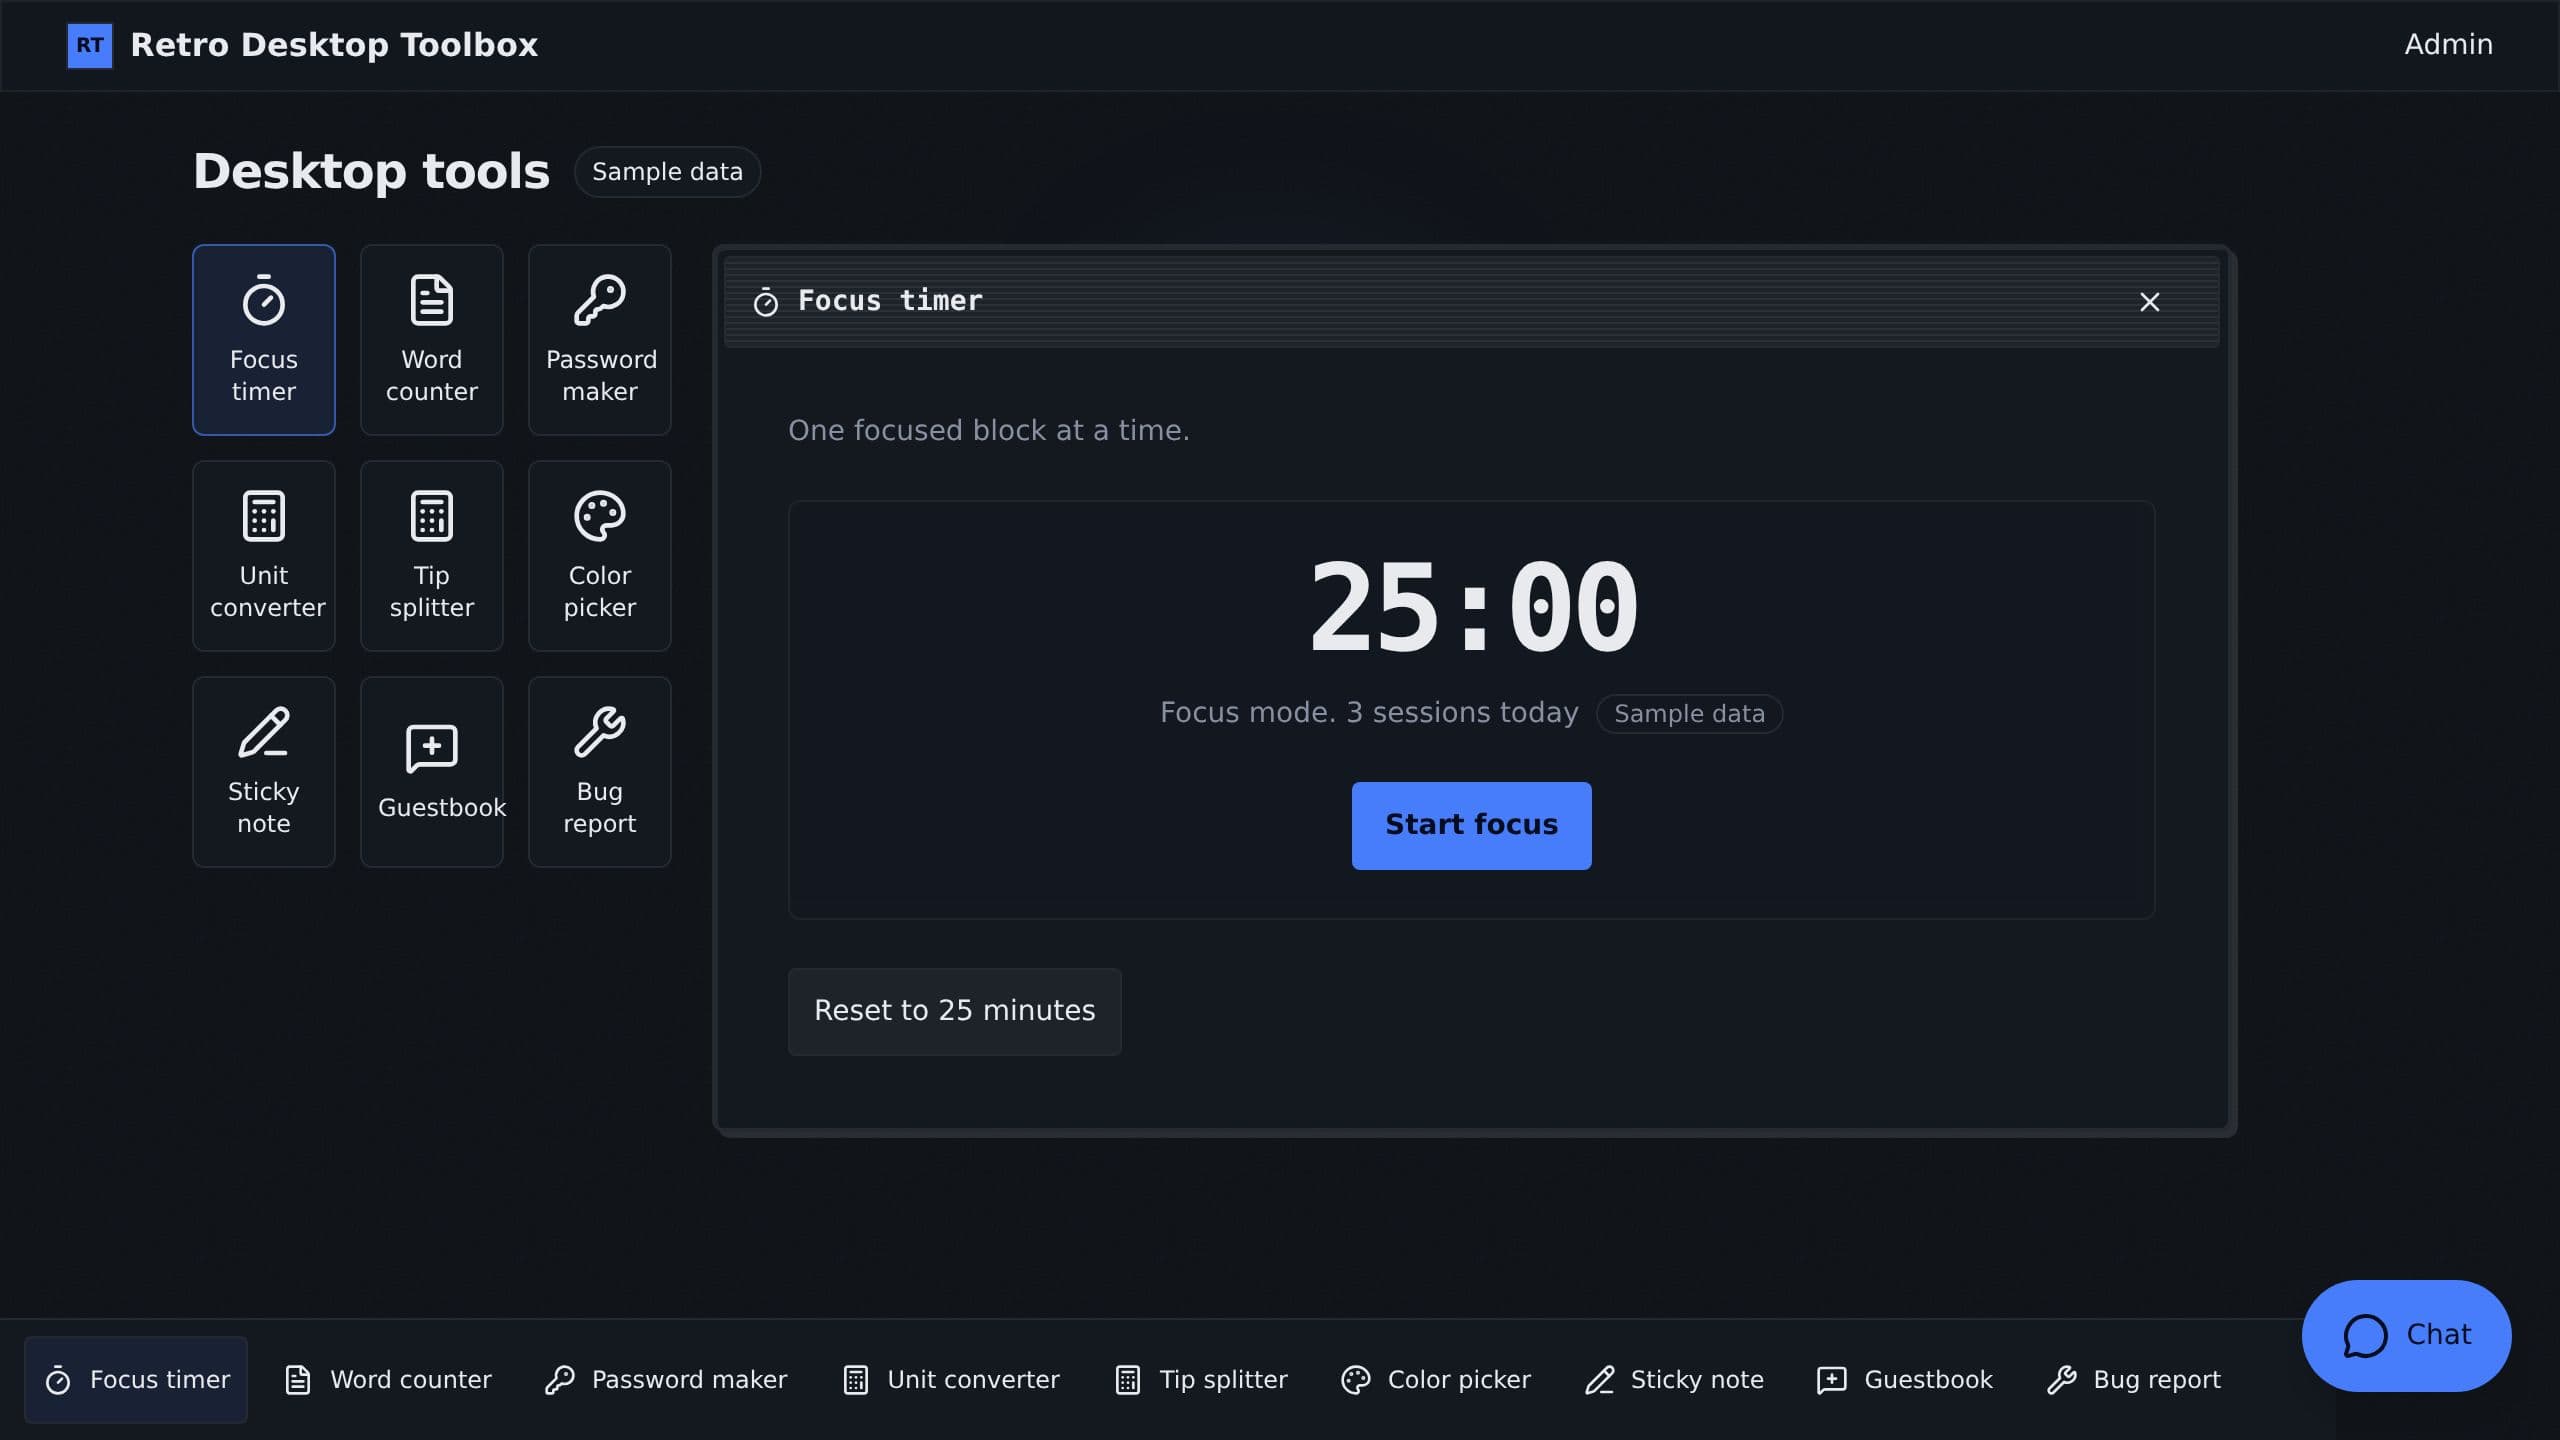Viewport: 2560px width, 1440px height.
Task: Click the Start focus button
Action: coord(1471,825)
